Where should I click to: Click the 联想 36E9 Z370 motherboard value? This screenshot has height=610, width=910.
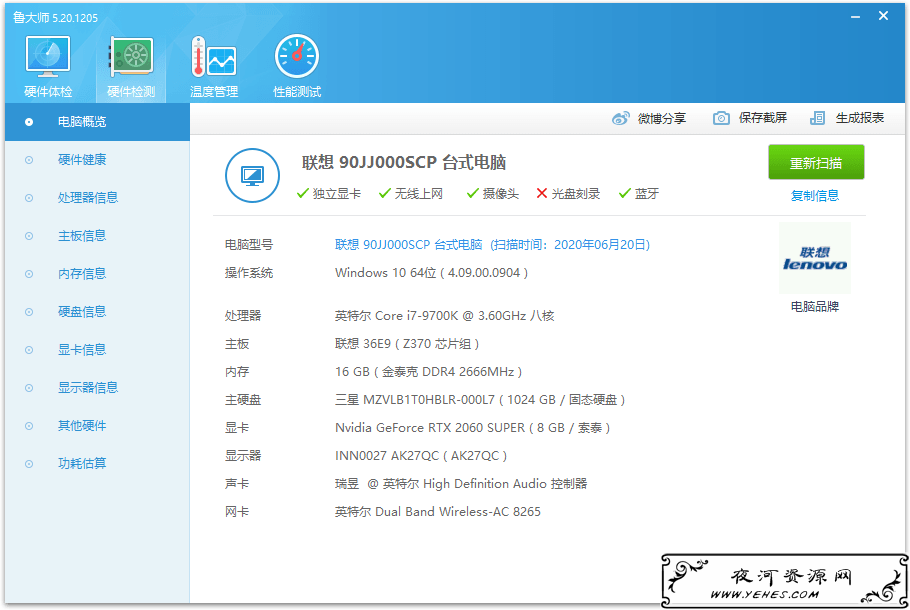pyautogui.click(x=407, y=344)
